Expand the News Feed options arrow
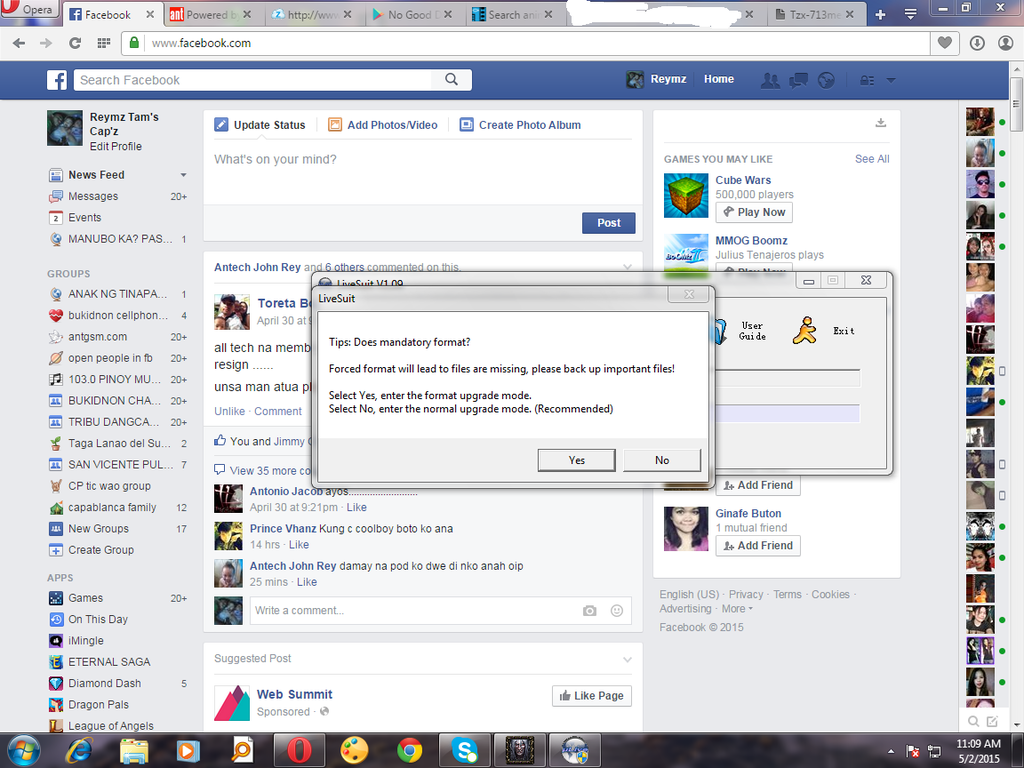1024x768 pixels. [x=184, y=175]
